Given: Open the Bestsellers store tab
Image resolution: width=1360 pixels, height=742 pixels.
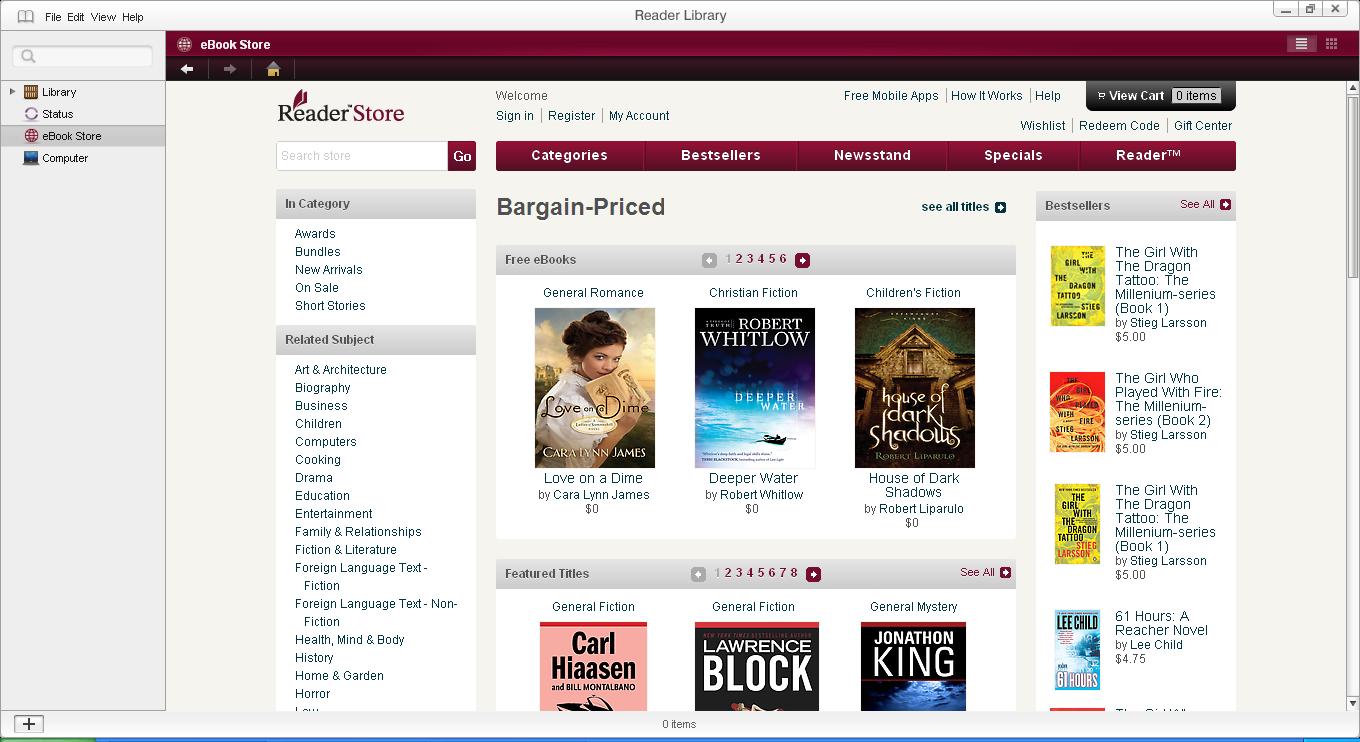Looking at the screenshot, I should coord(721,156).
